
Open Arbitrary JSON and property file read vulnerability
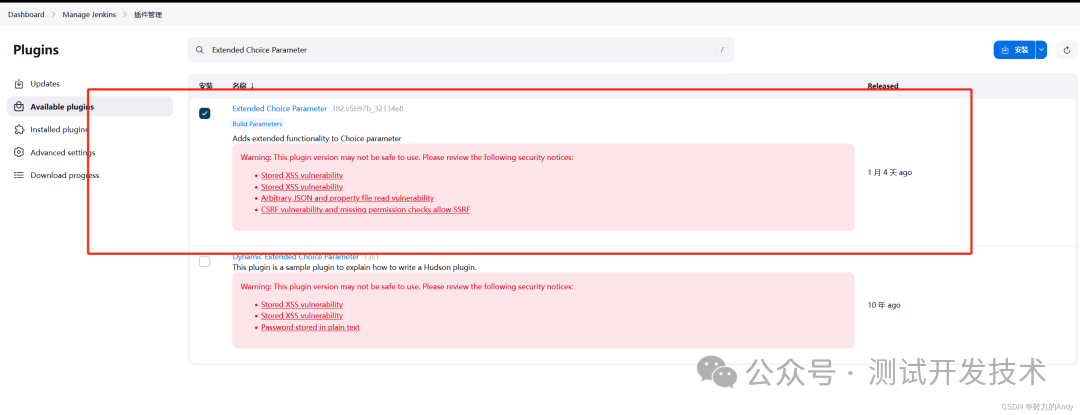(x=347, y=198)
